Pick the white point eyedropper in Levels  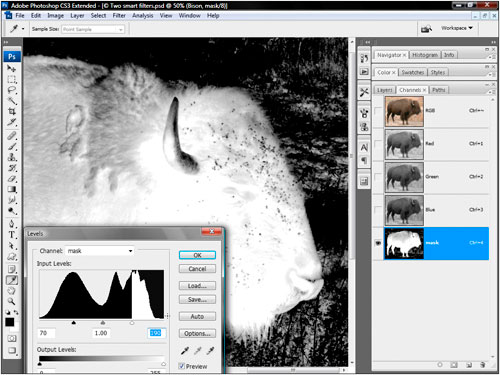210,350
